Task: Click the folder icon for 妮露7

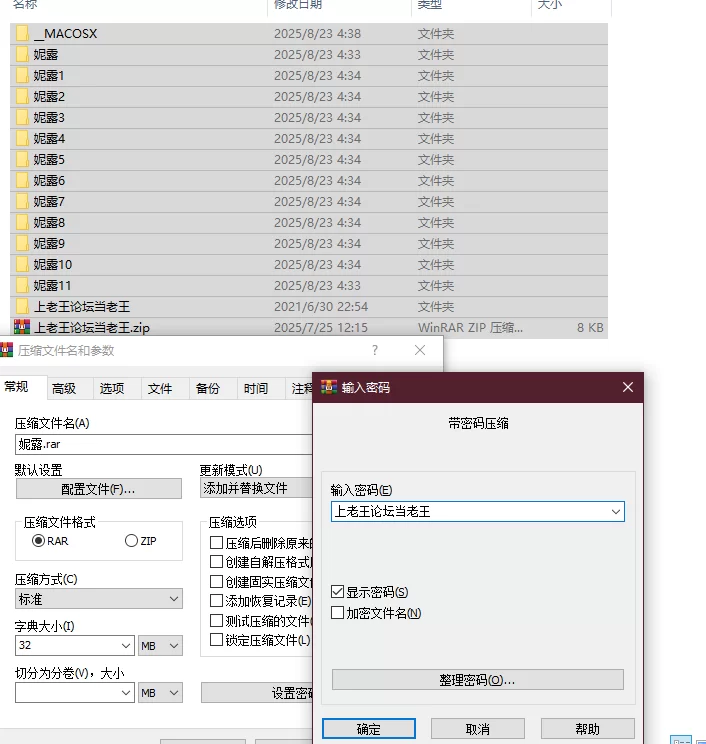Action: click(x=22, y=202)
